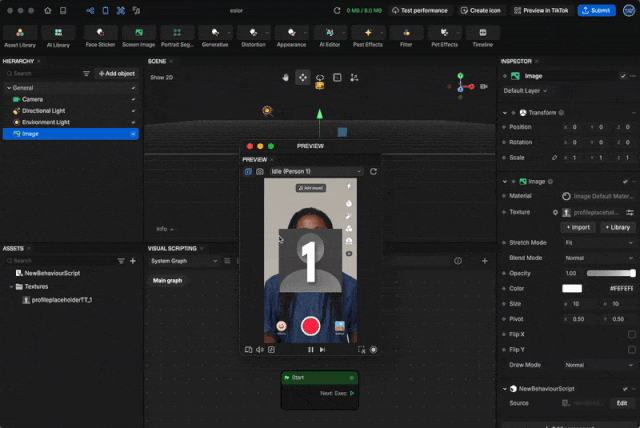
Task: Open the Appearance tool
Action: pyautogui.click(x=291, y=37)
